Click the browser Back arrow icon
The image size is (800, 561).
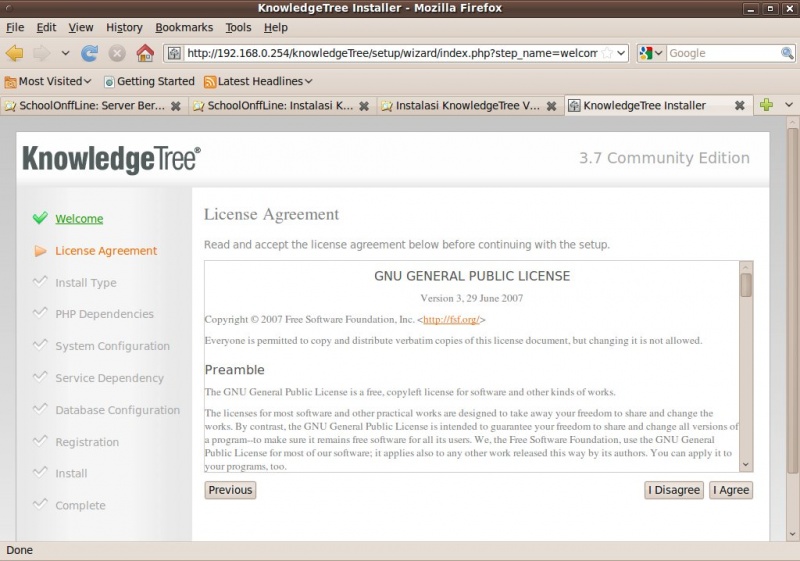click(x=15, y=53)
